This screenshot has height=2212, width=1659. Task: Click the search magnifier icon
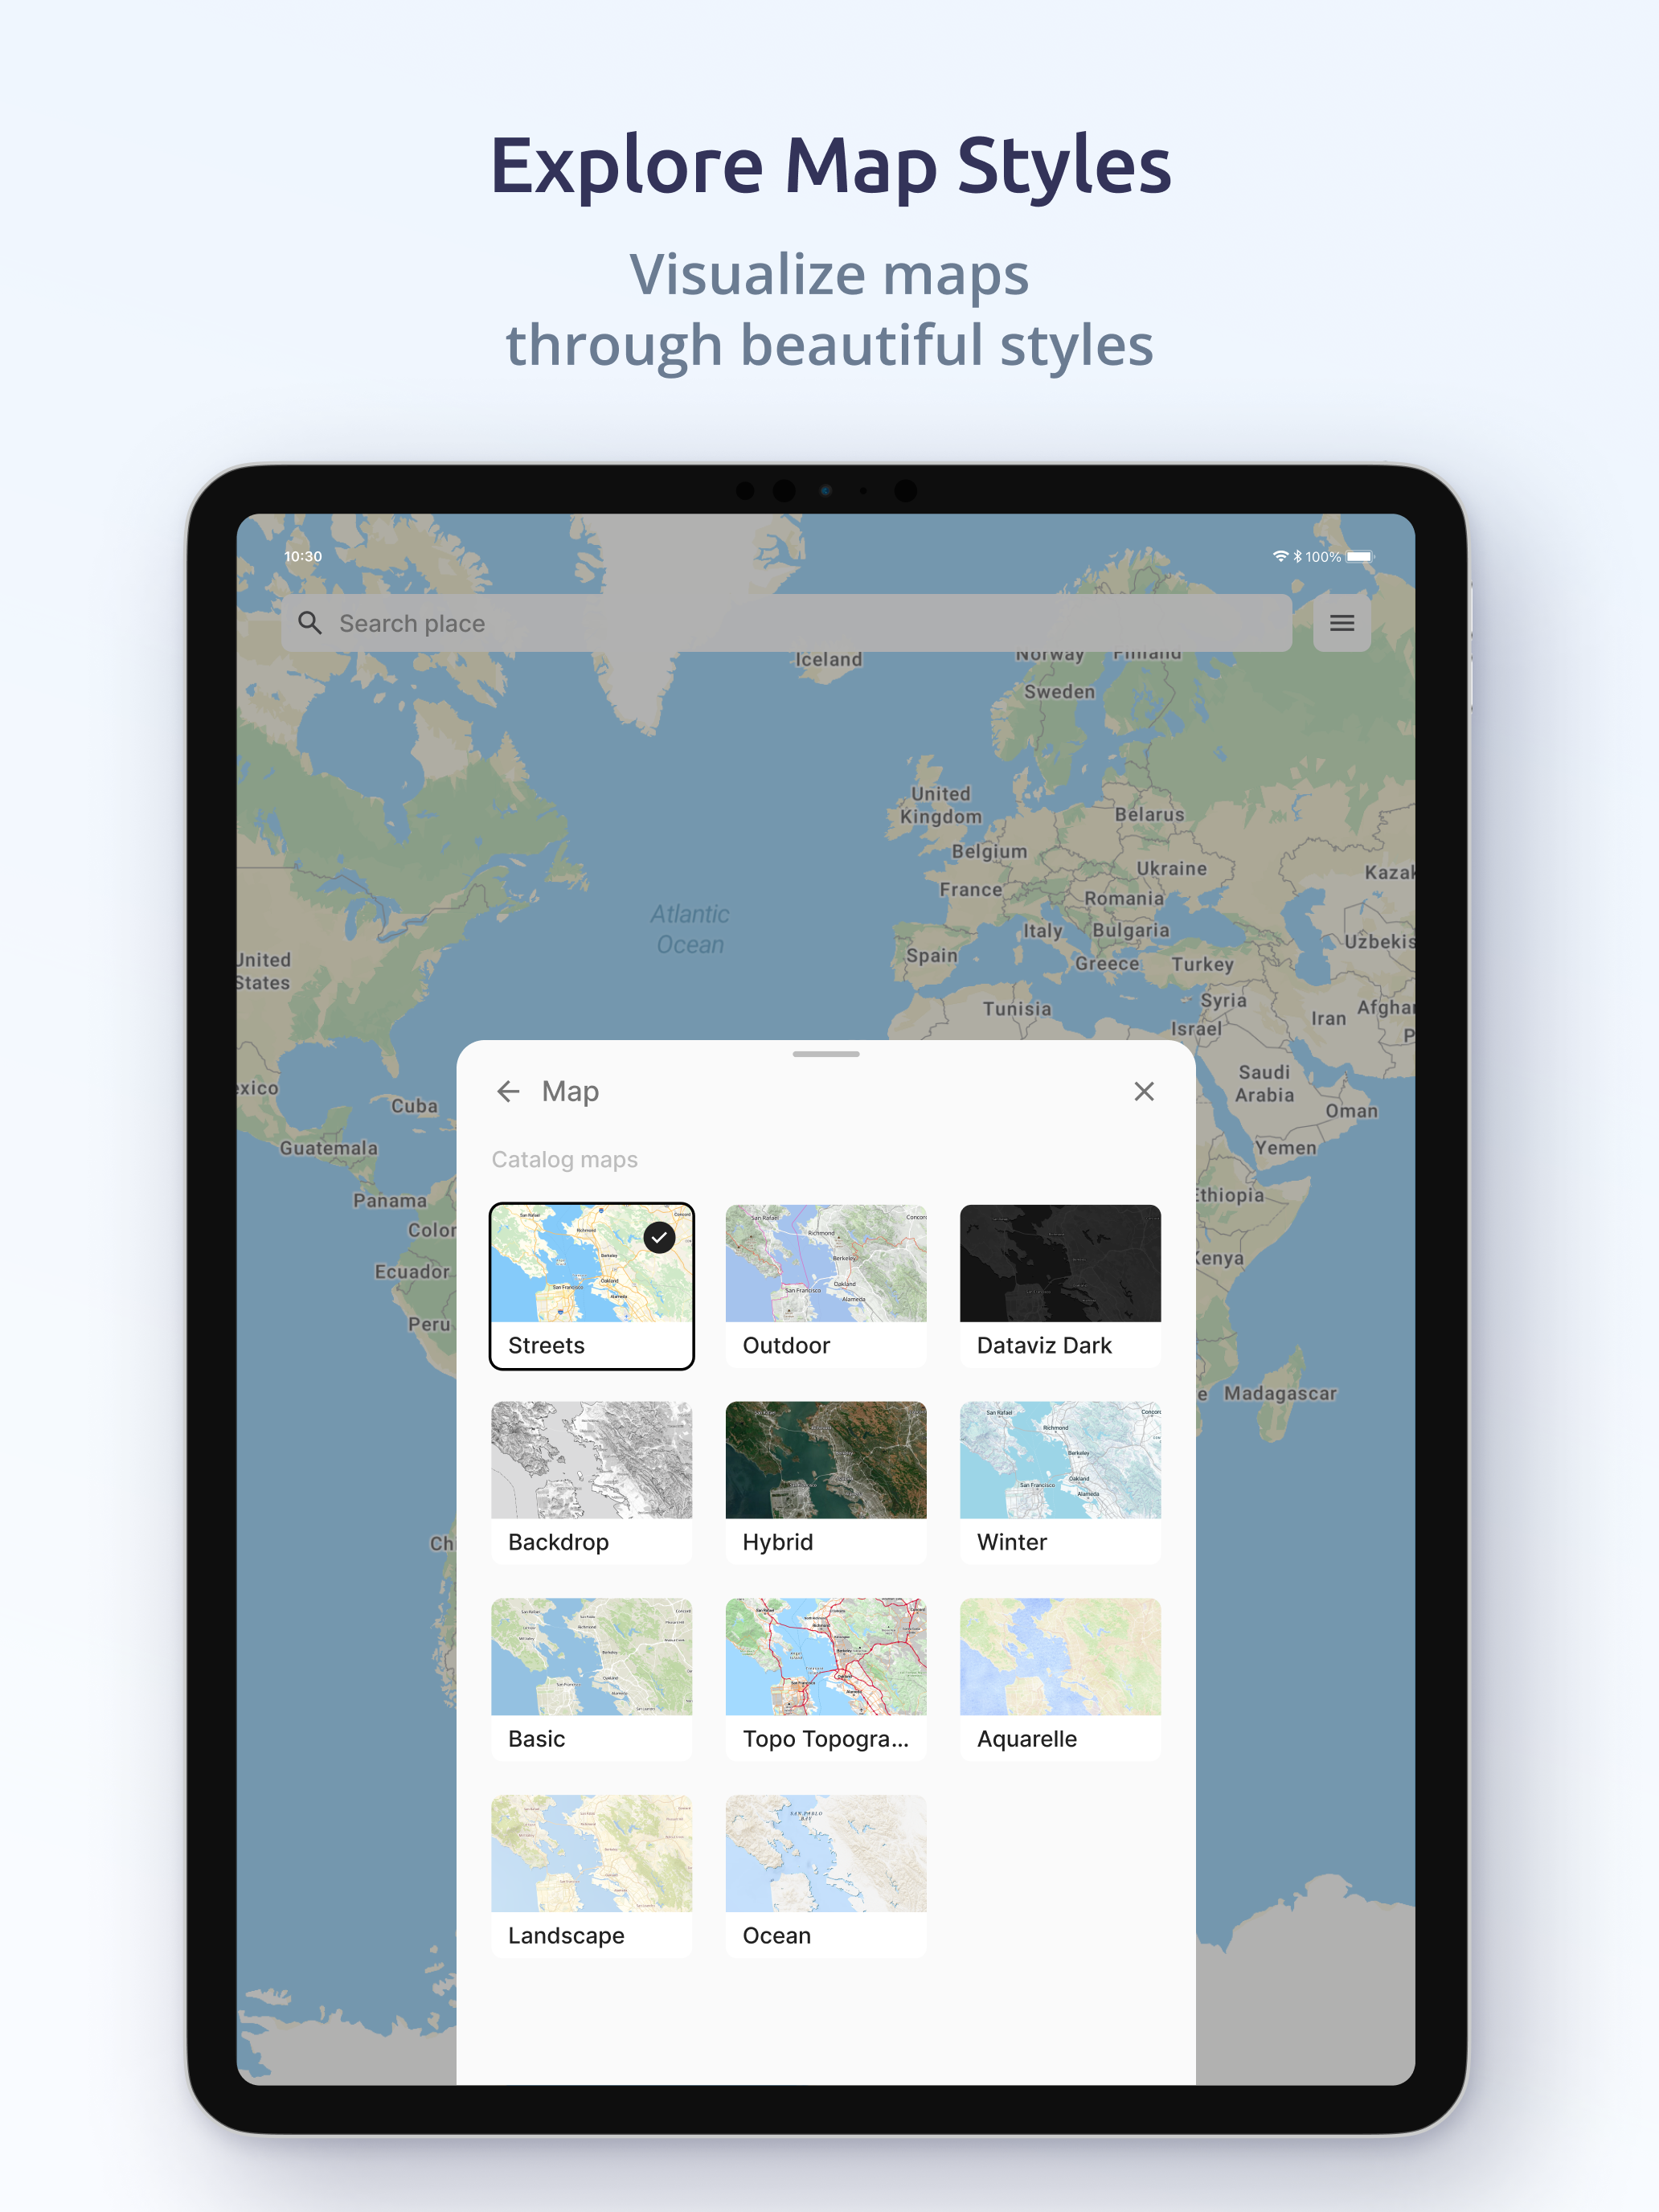point(310,623)
